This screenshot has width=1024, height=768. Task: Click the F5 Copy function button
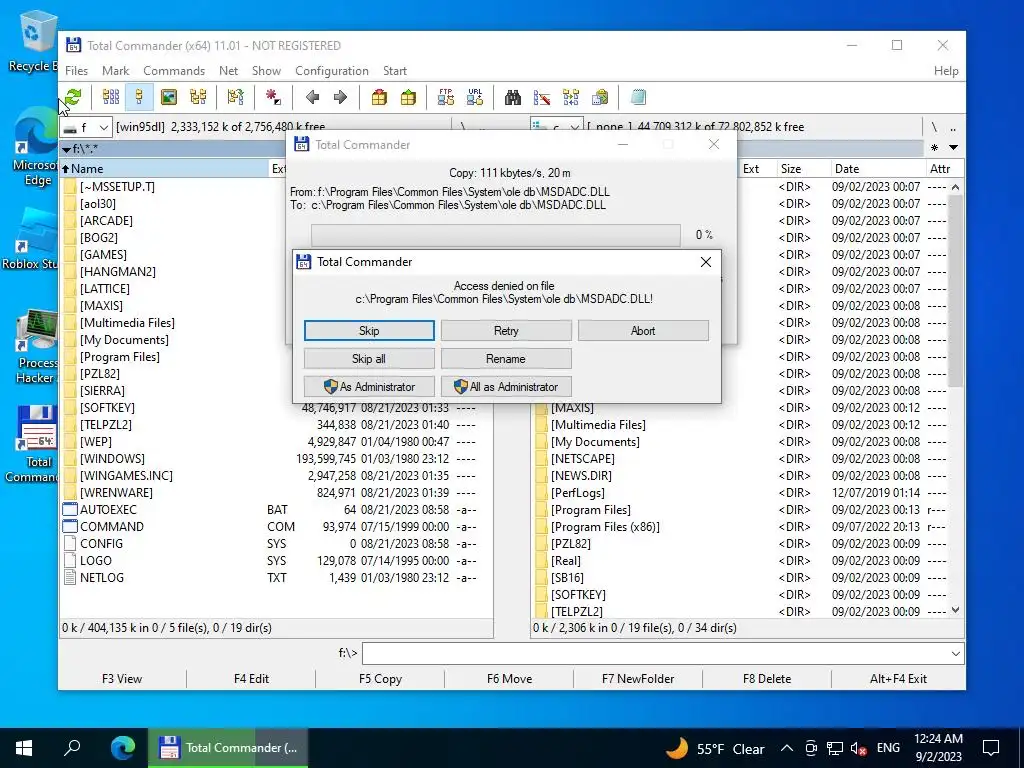point(380,679)
